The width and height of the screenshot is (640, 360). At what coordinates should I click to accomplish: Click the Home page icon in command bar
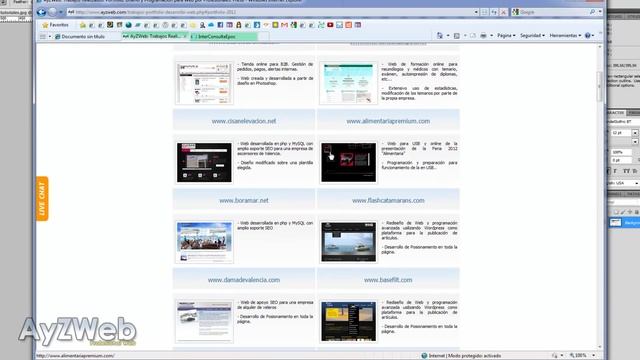(x=440, y=36)
